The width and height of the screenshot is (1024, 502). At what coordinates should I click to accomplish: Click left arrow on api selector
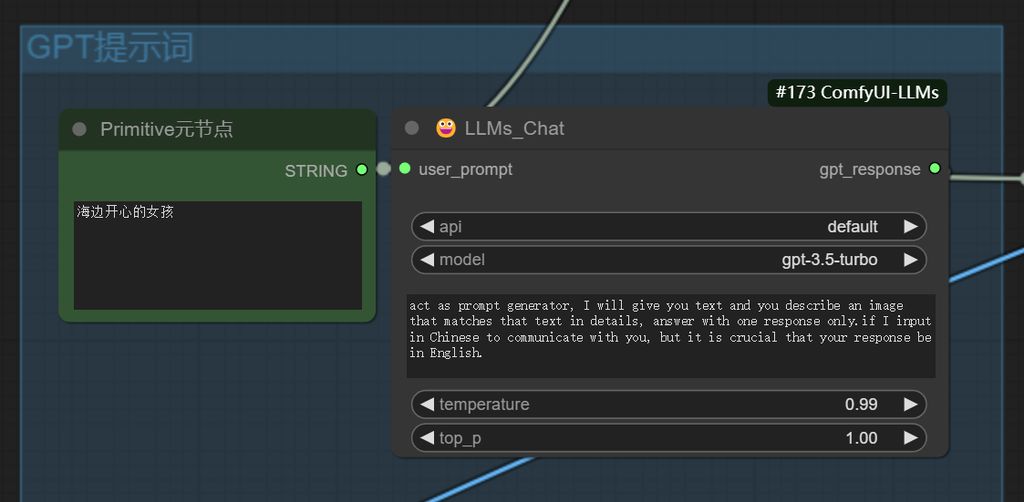[427, 227]
